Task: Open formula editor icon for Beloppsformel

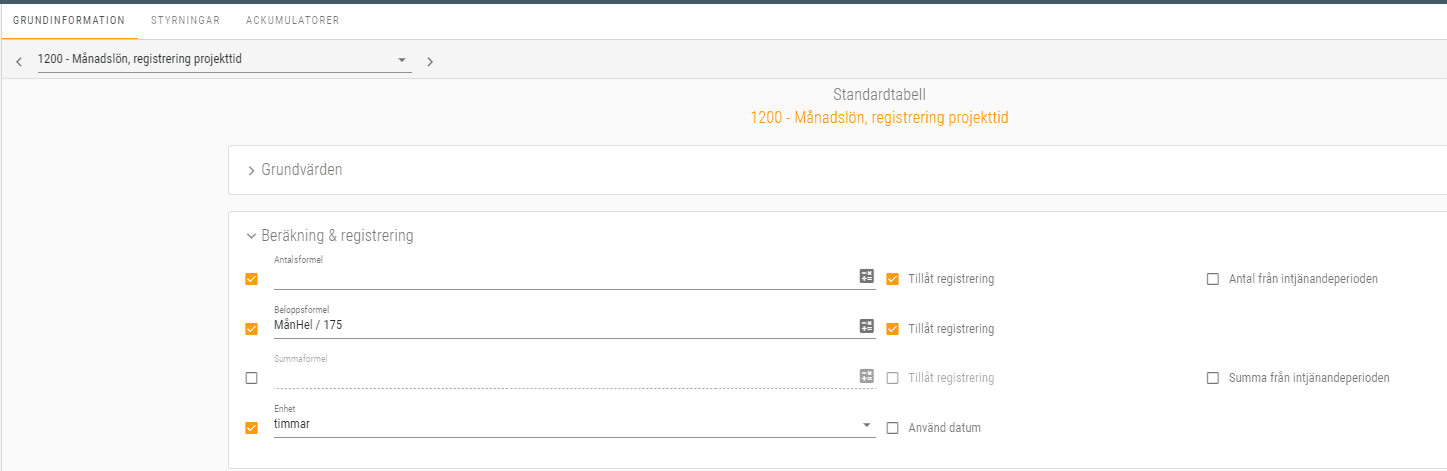Action: click(867, 326)
